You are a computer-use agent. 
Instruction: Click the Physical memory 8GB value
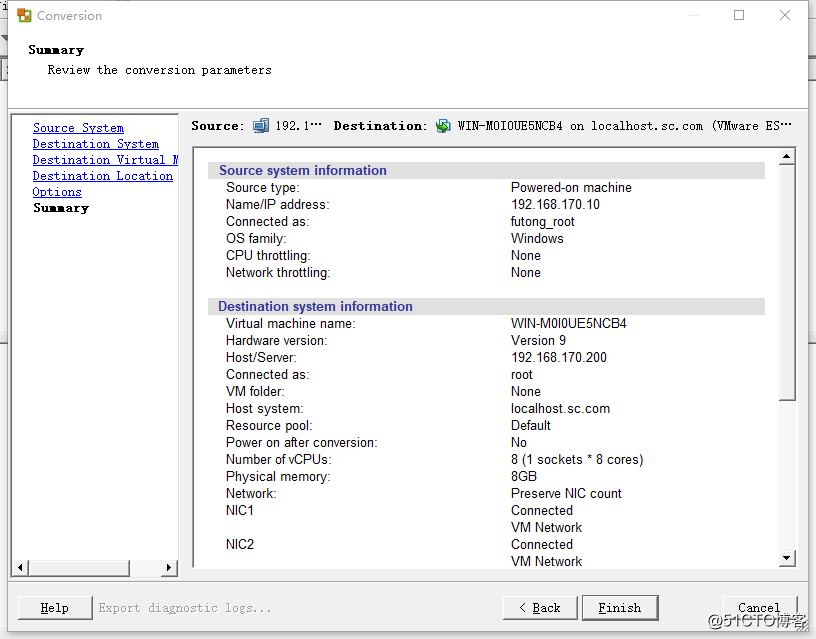tap(524, 477)
